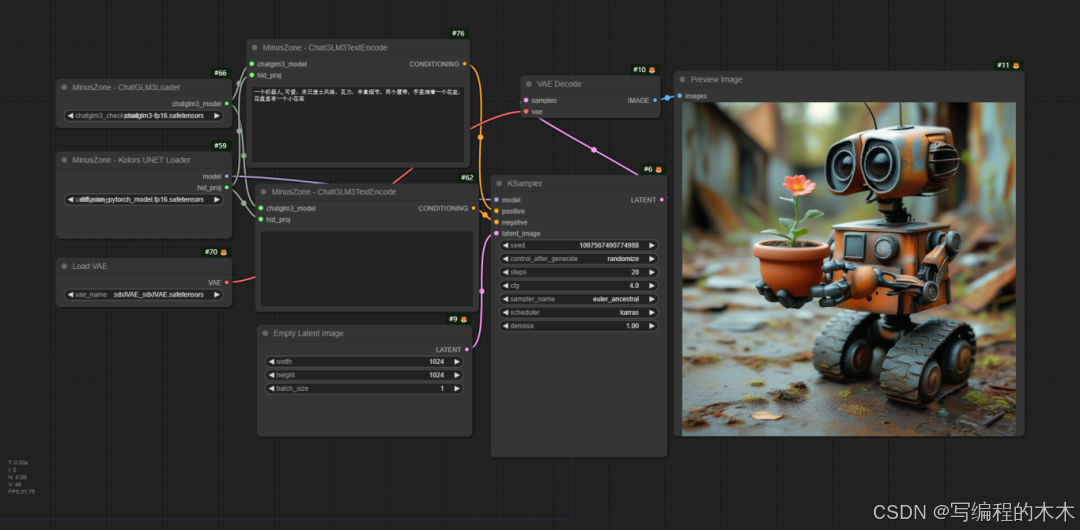This screenshot has width=1080, height=530.
Task: Click the empty negative prompt text area
Action: [x=366, y=268]
